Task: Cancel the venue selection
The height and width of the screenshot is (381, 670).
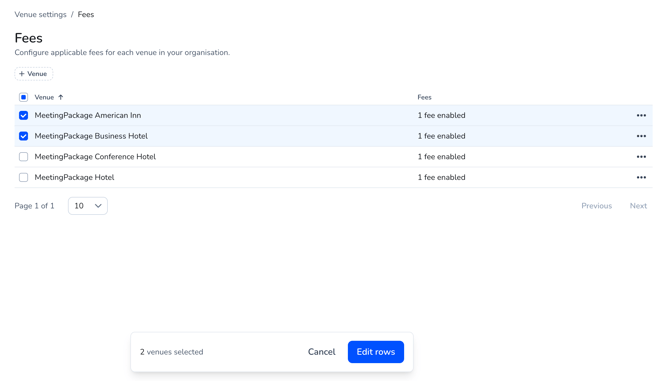Action: pos(321,352)
